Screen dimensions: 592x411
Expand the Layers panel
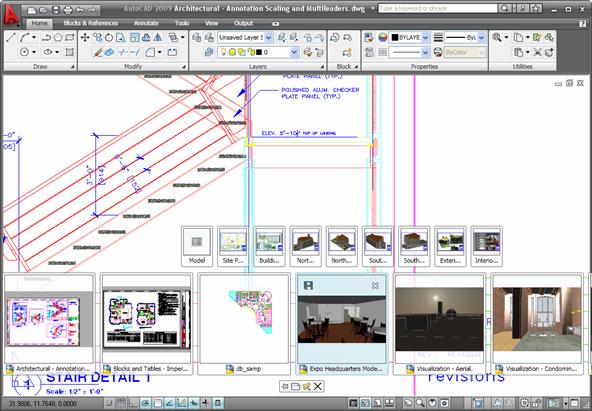click(322, 67)
